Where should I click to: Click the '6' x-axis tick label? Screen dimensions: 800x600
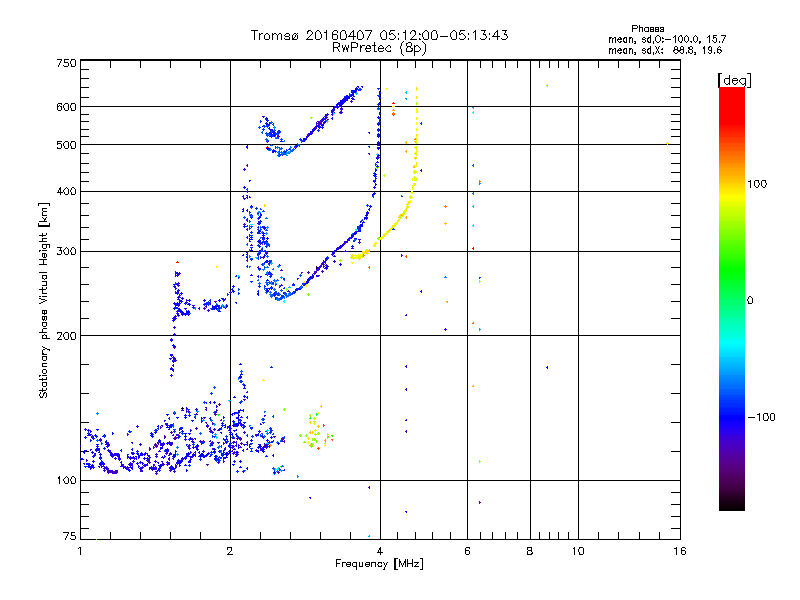467,551
